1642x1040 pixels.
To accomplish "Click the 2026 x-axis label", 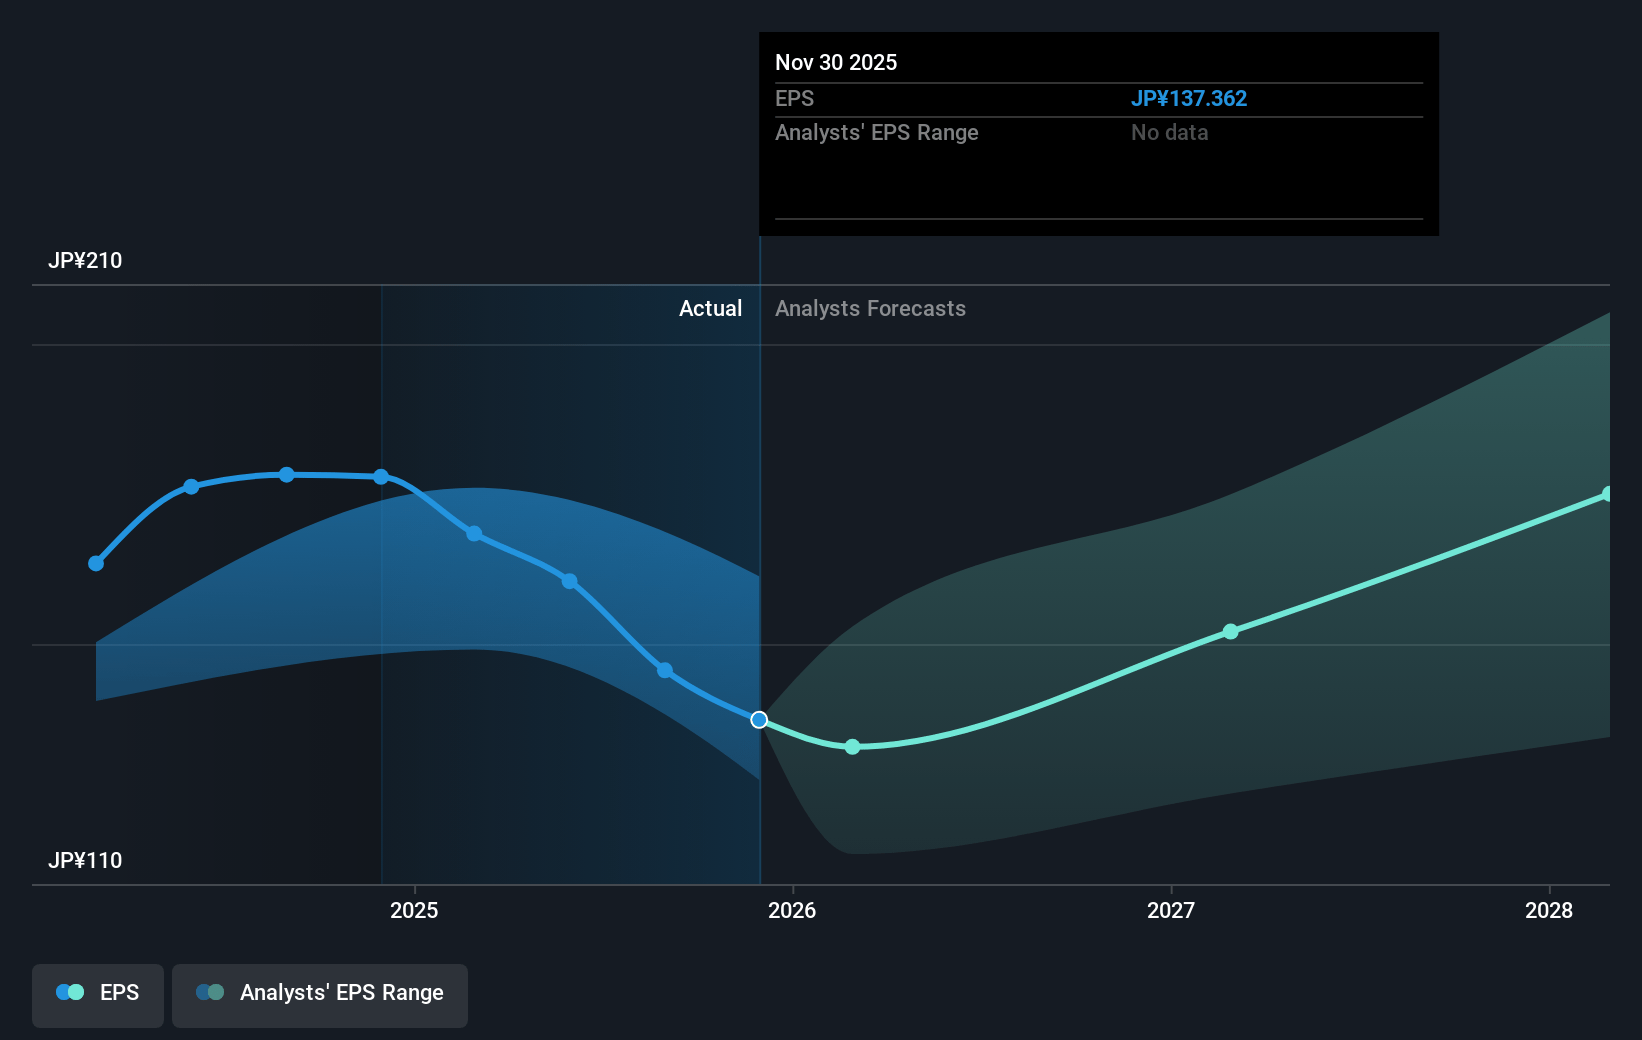I will (x=792, y=910).
